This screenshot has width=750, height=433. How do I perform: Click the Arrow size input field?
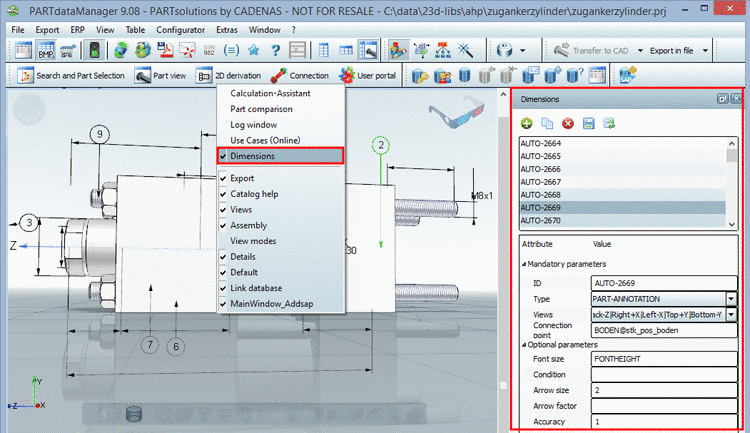664,390
